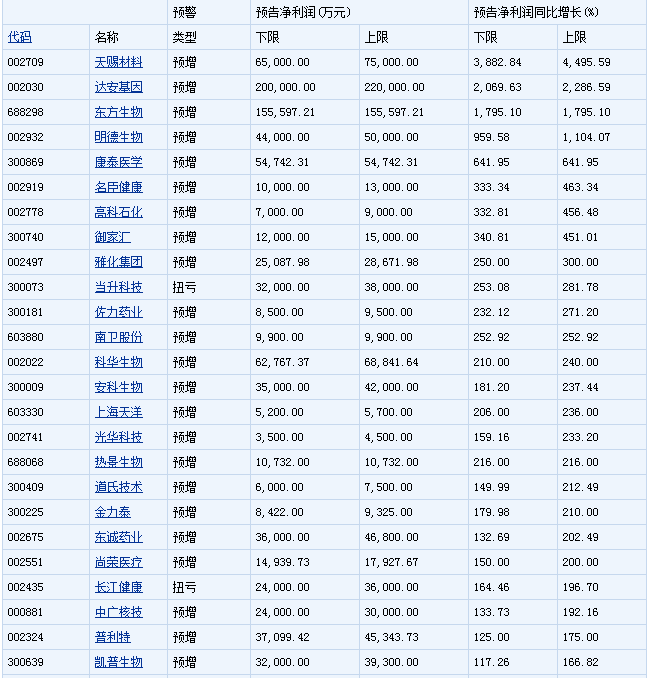The image size is (650, 678).
Task: Open the 普利特 stock link
Action: tap(112, 637)
